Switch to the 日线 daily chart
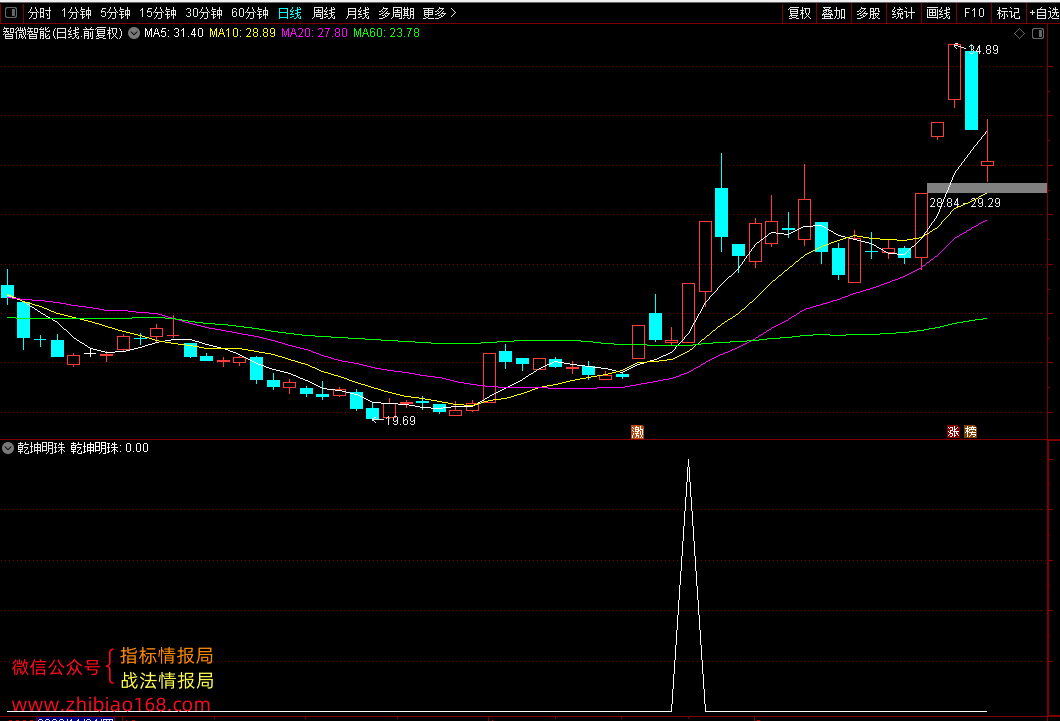This screenshot has height=721, width=1060. pyautogui.click(x=290, y=13)
